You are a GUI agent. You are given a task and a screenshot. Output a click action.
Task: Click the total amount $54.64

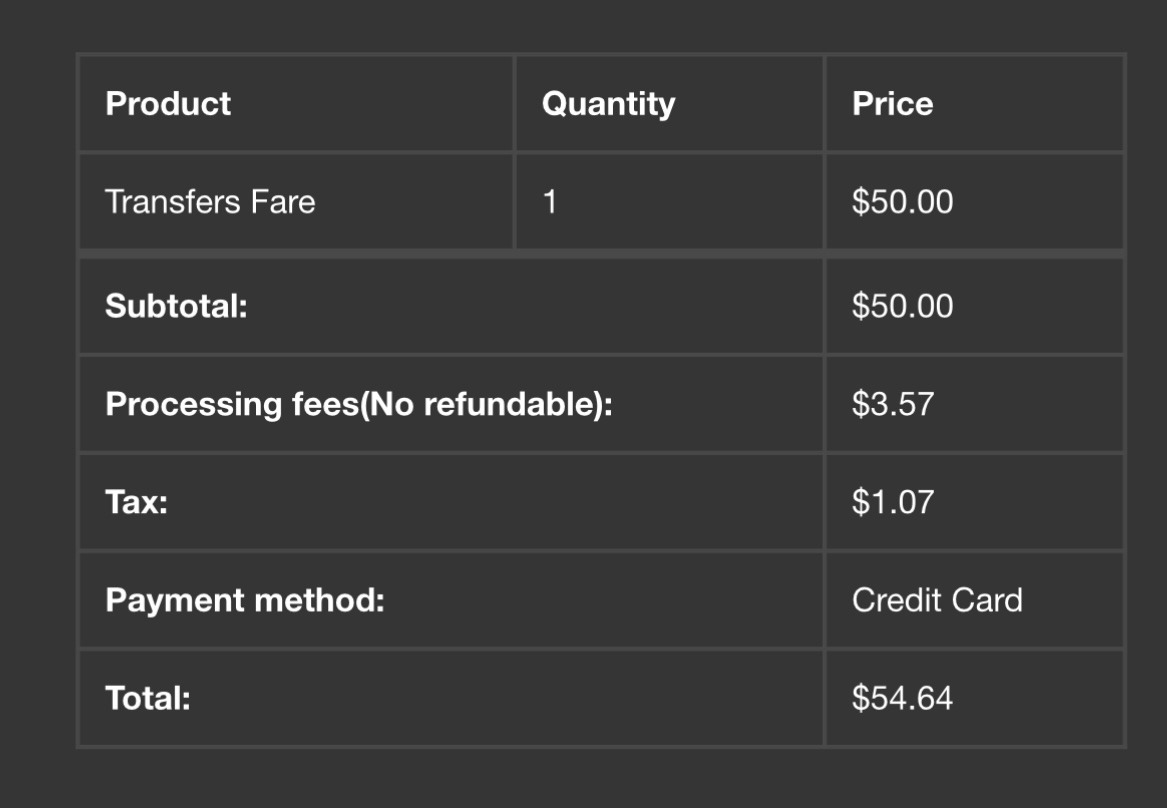[902, 698]
